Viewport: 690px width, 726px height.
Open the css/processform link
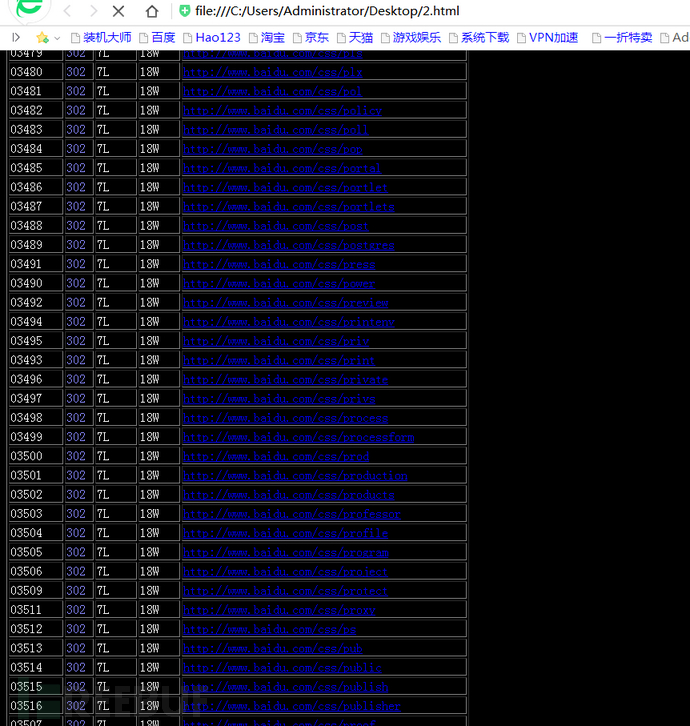(298, 438)
